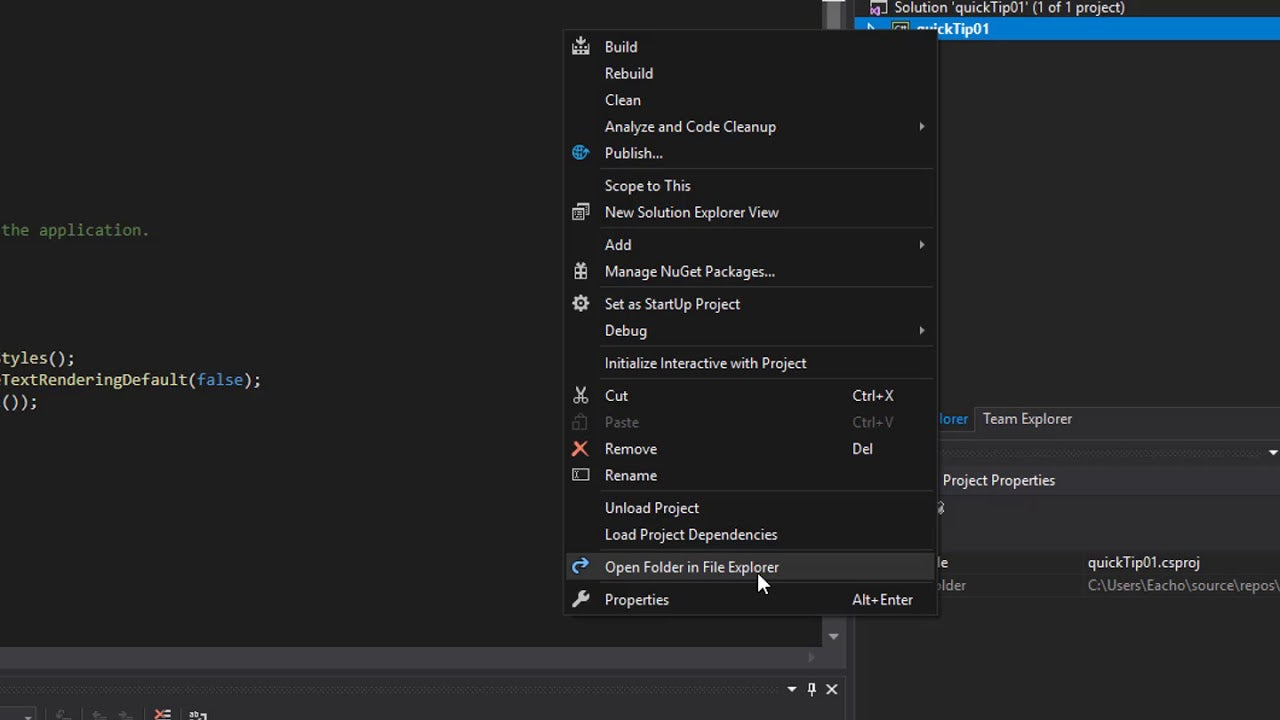Click the Build icon in context menu
The width and height of the screenshot is (1280, 720).
coord(581,47)
